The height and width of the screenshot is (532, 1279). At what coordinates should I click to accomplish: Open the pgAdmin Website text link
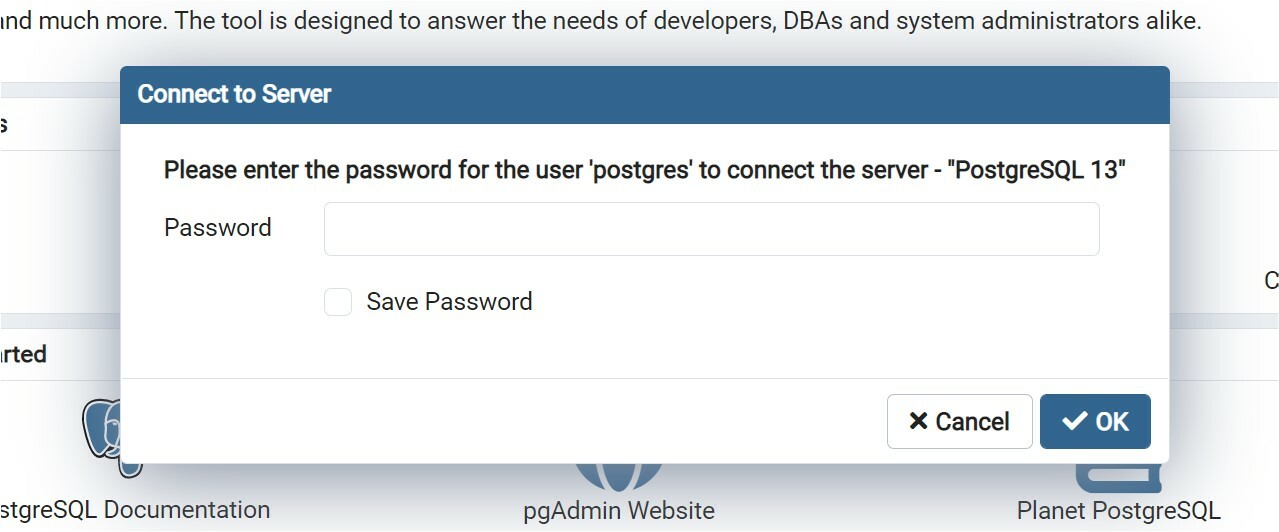point(619,511)
